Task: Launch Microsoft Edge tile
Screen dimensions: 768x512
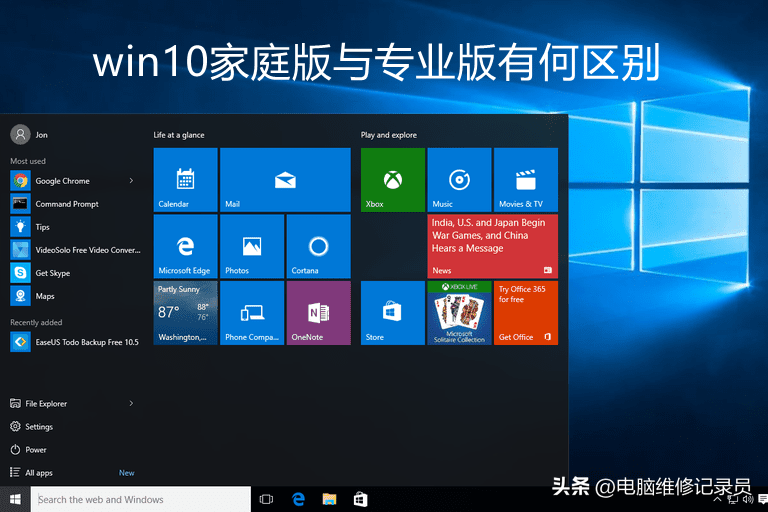Action: [x=185, y=246]
